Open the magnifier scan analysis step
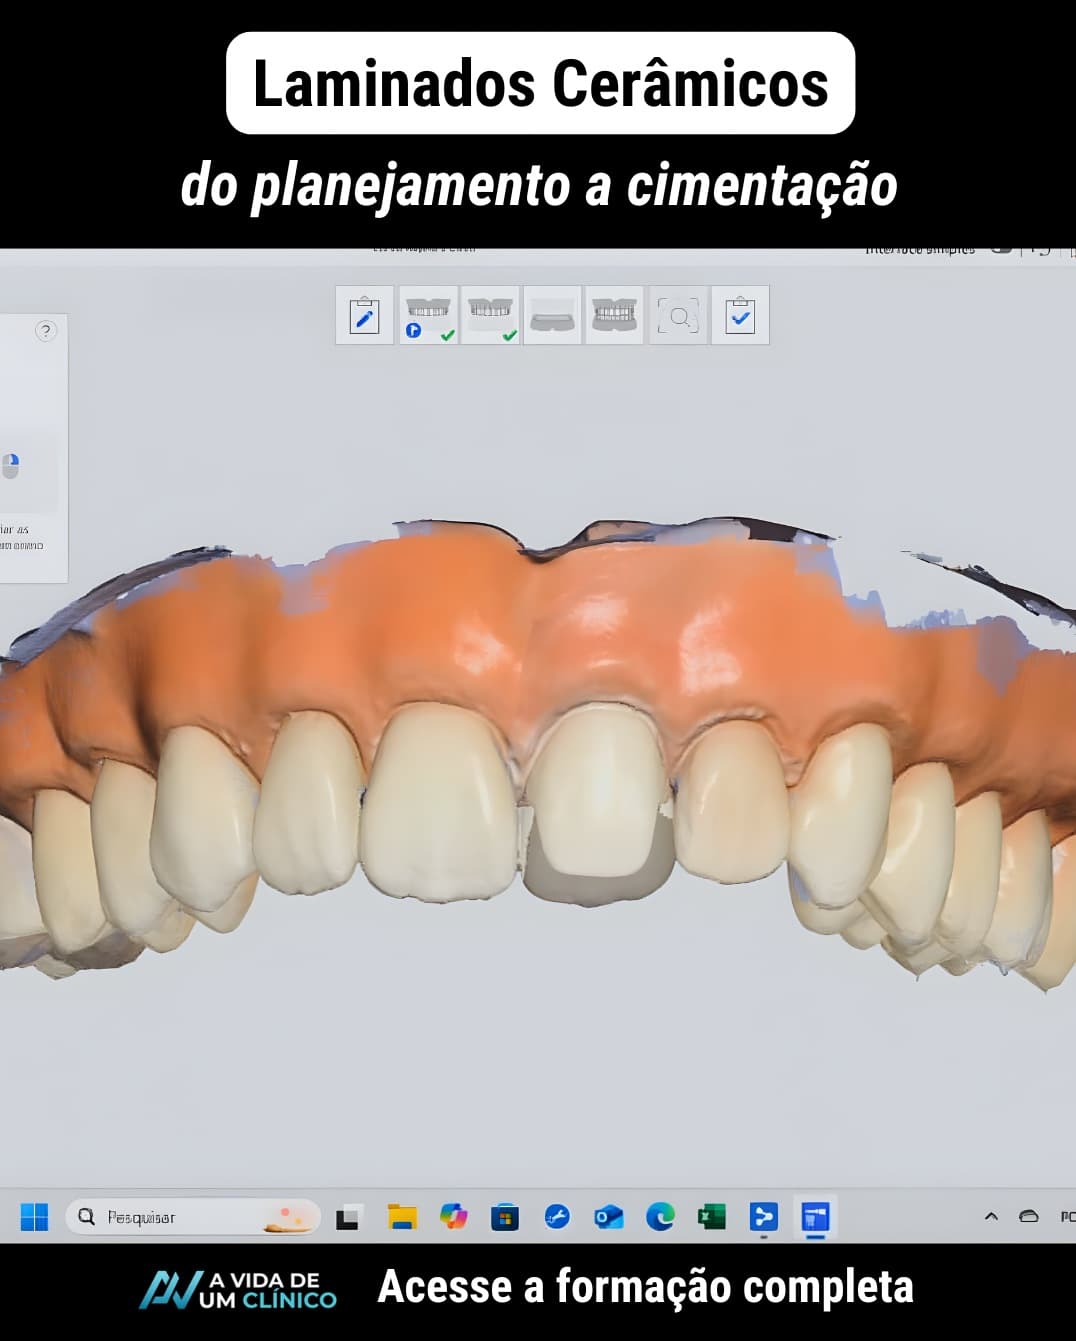The height and width of the screenshot is (1341, 1076). tap(678, 316)
